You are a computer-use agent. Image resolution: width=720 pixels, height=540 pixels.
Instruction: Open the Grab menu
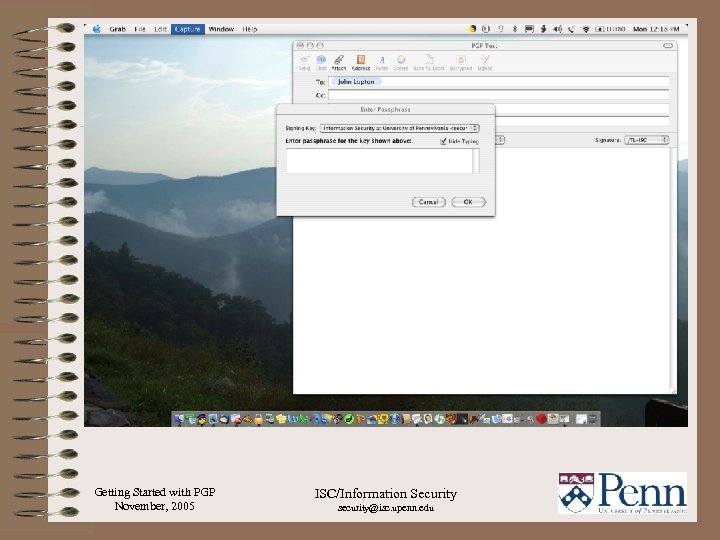(x=118, y=29)
